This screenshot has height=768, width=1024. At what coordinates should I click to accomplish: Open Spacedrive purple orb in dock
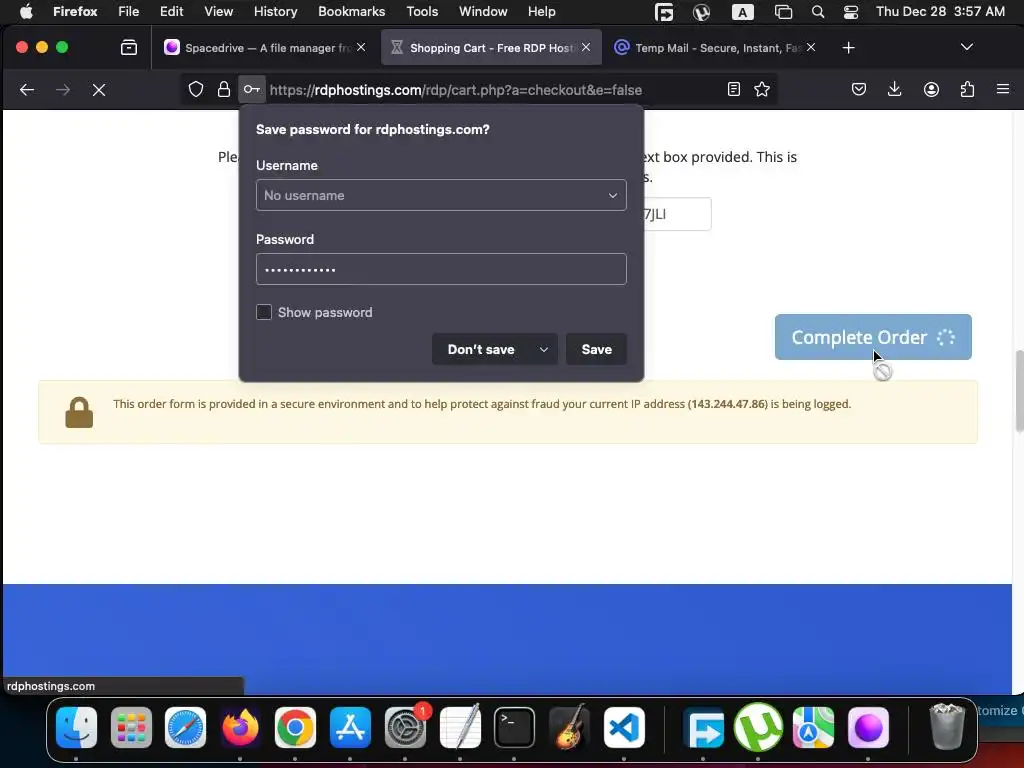point(868,727)
